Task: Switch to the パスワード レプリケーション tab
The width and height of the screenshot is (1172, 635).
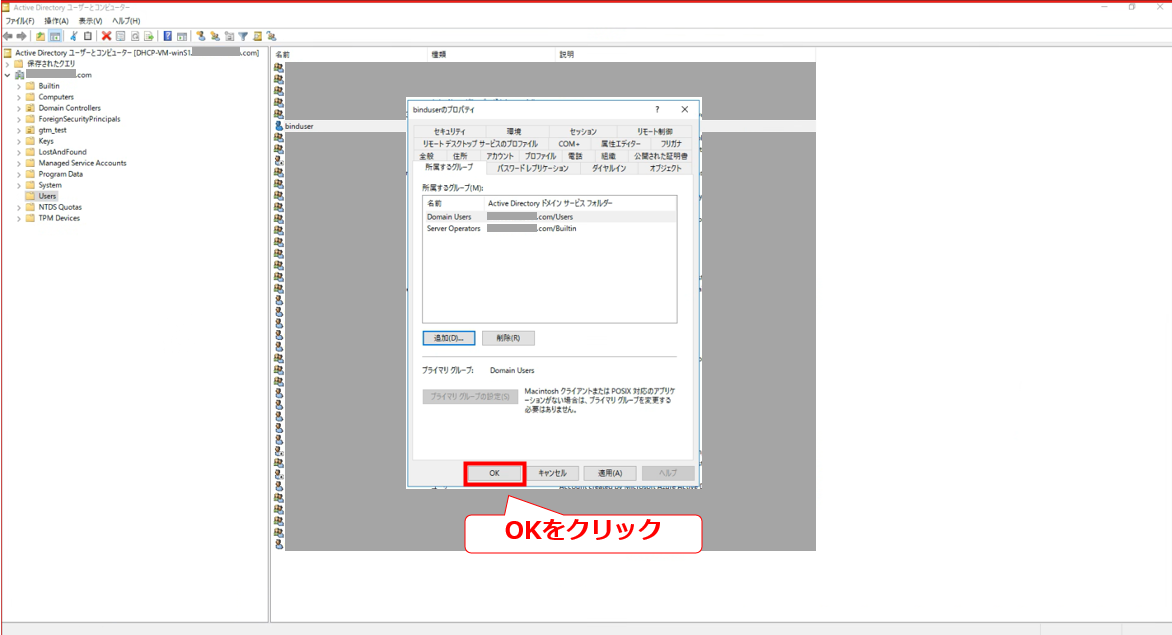Action: click(533, 168)
